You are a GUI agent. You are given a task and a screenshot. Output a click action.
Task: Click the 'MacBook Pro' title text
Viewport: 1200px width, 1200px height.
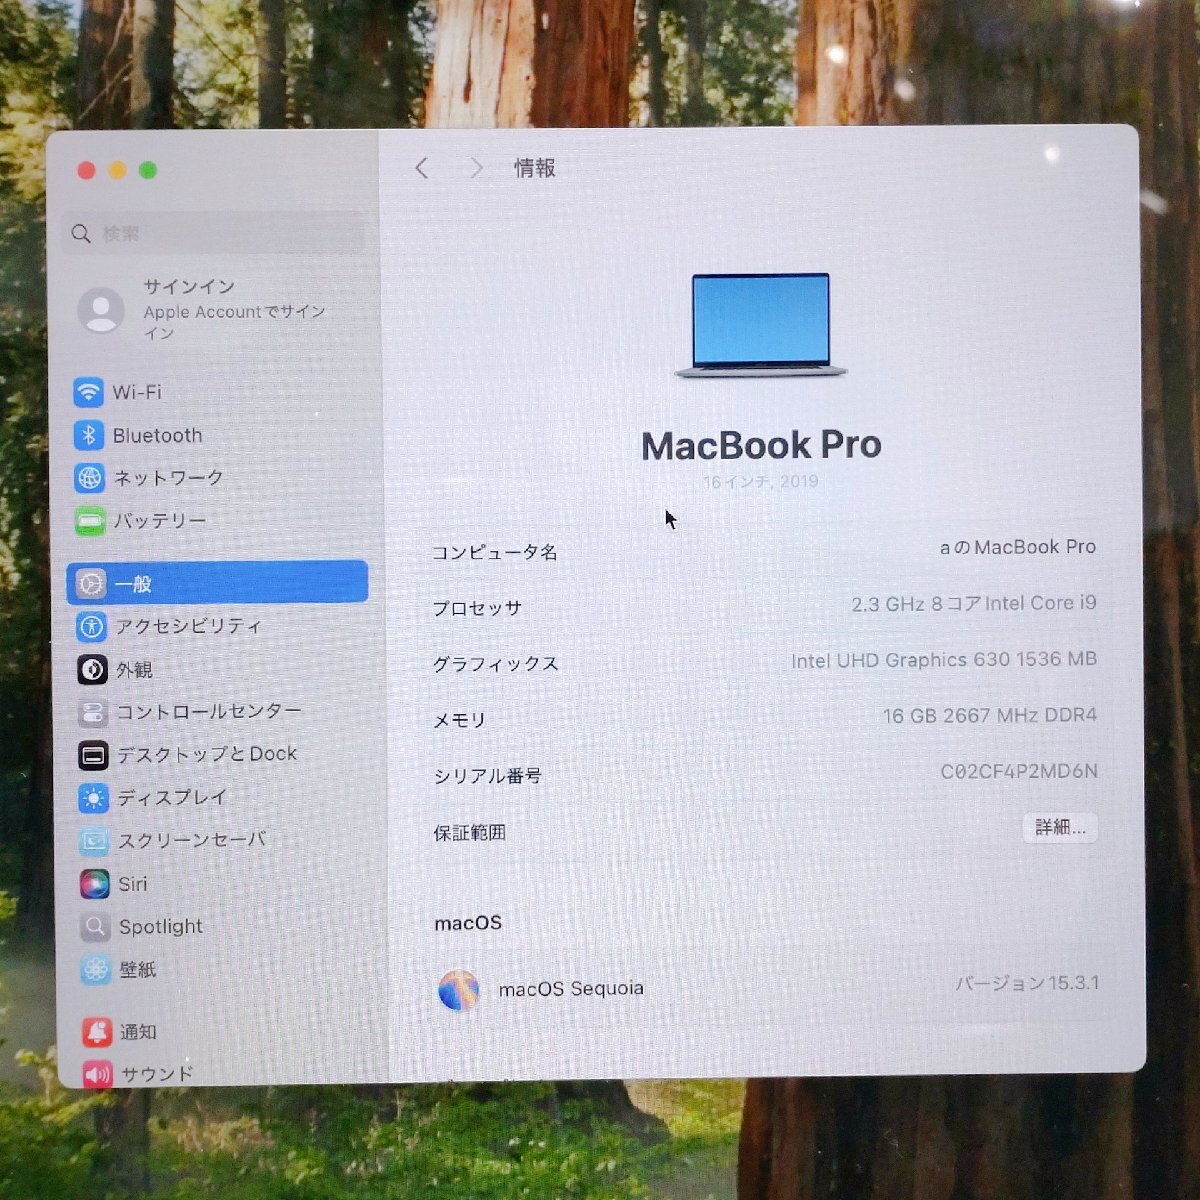coord(761,445)
